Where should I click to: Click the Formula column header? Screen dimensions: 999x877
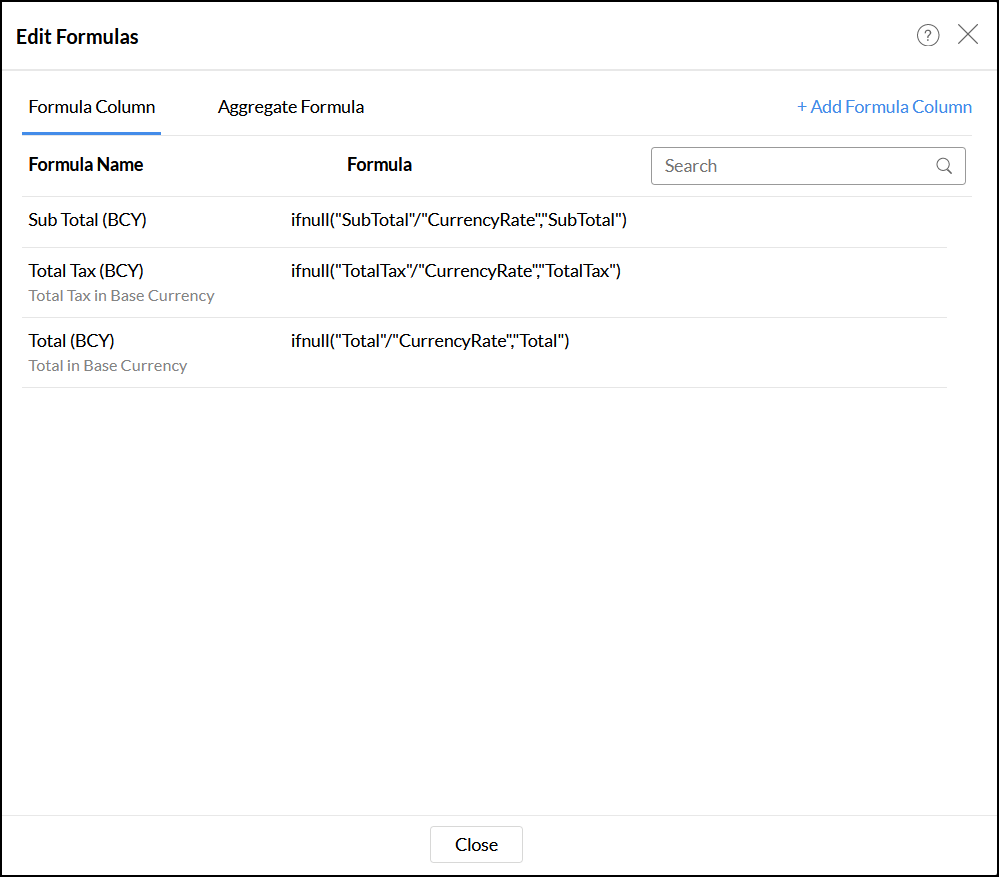[379, 165]
